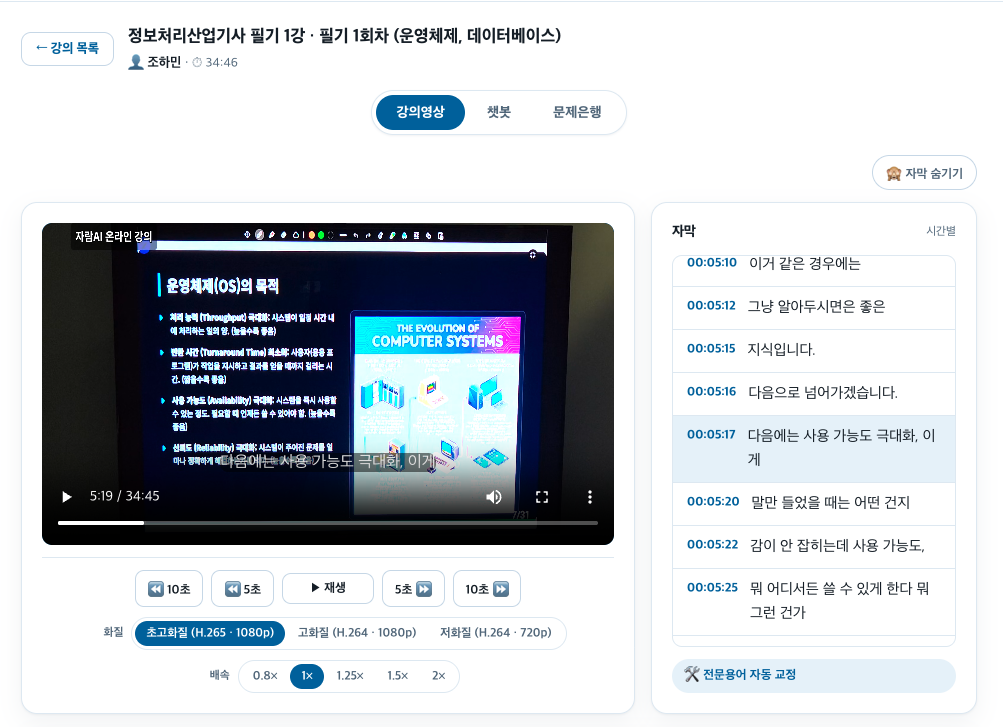Jump to subtitle 그냥 알아두시면은 좋은
This screenshot has height=727, width=1003.
[x=814, y=308]
